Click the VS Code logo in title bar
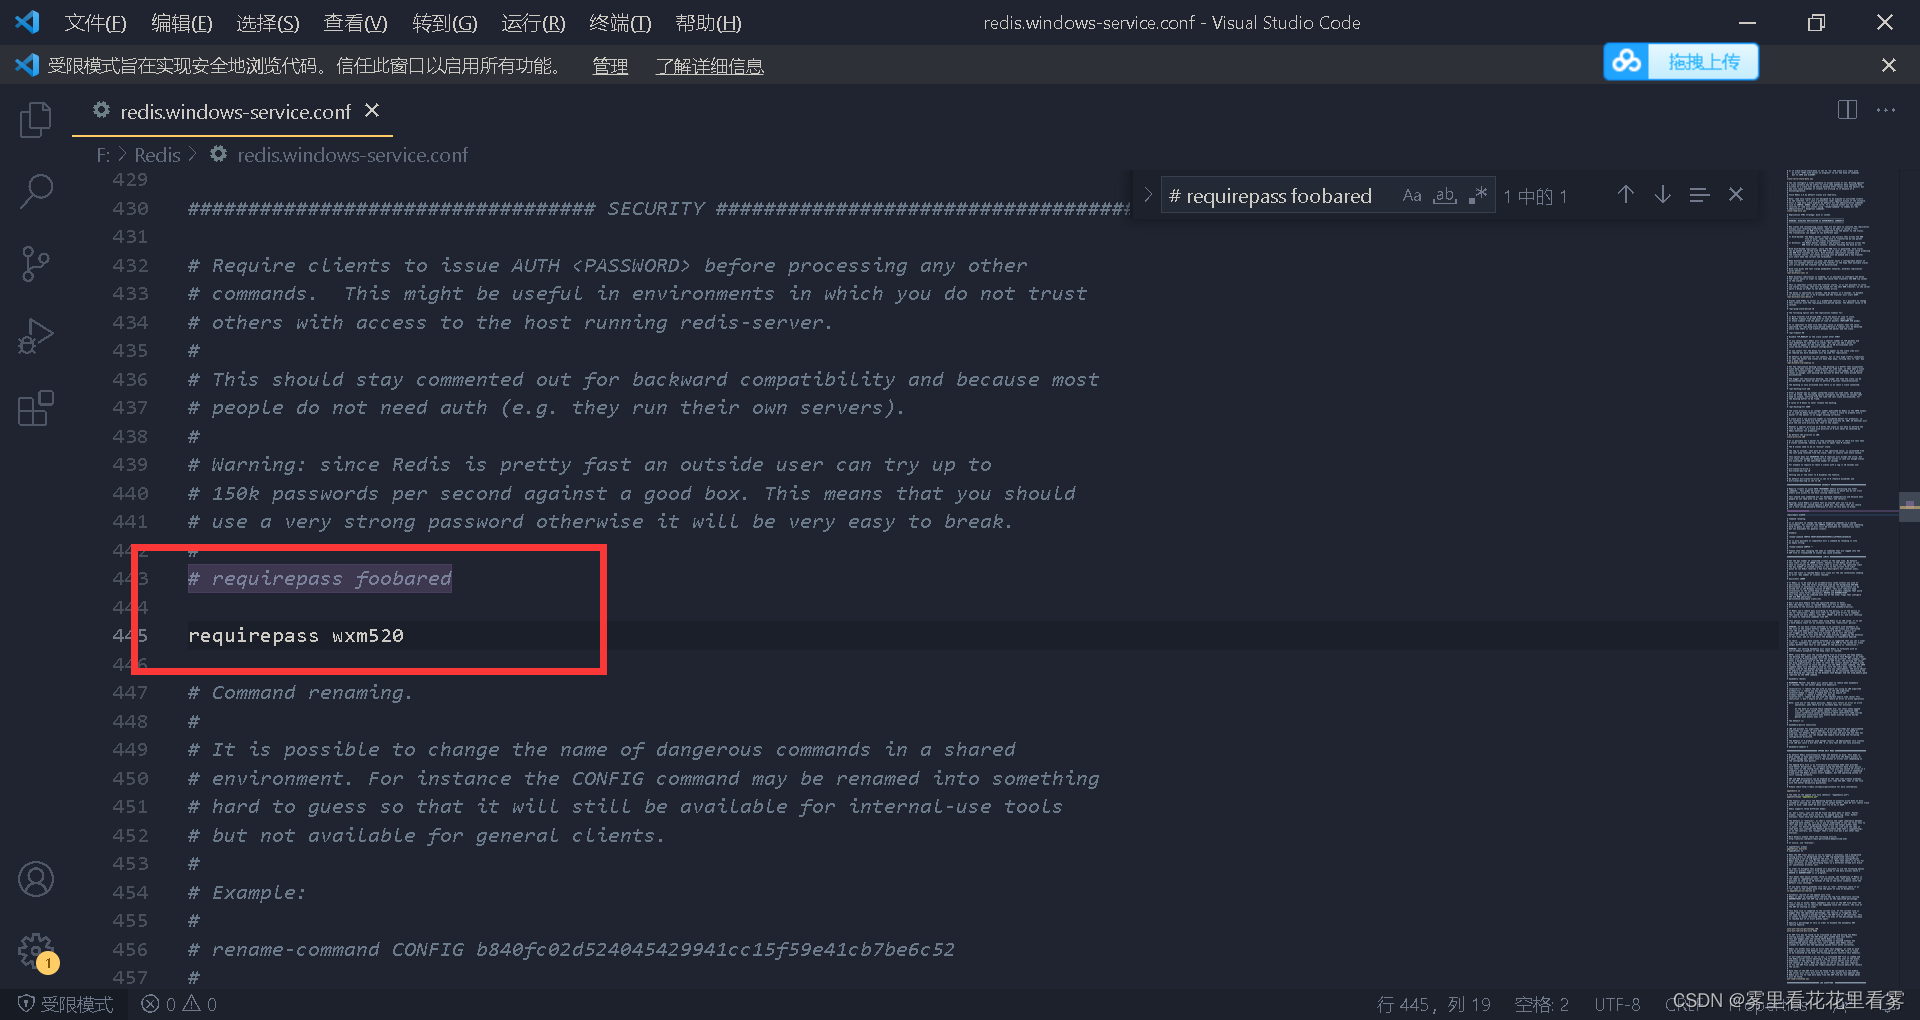Image resolution: width=1920 pixels, height=1020 pixels. tap(27, 22)
